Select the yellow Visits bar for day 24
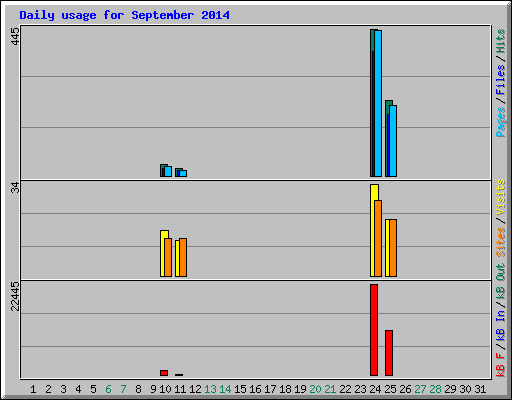Image resolution: width=512 pixels, height=400 pixels. [x=374, y=230]
